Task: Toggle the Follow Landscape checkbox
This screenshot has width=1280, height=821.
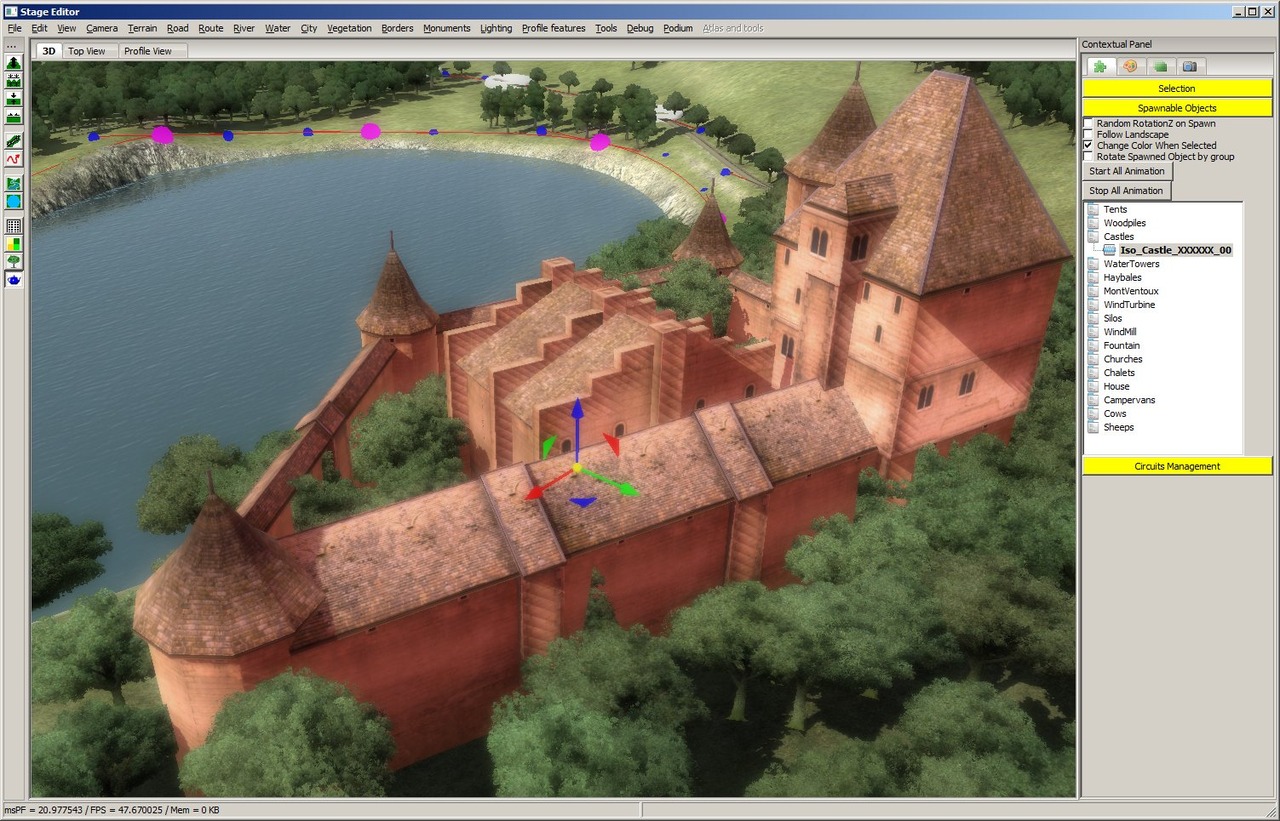Action: 1088,134
